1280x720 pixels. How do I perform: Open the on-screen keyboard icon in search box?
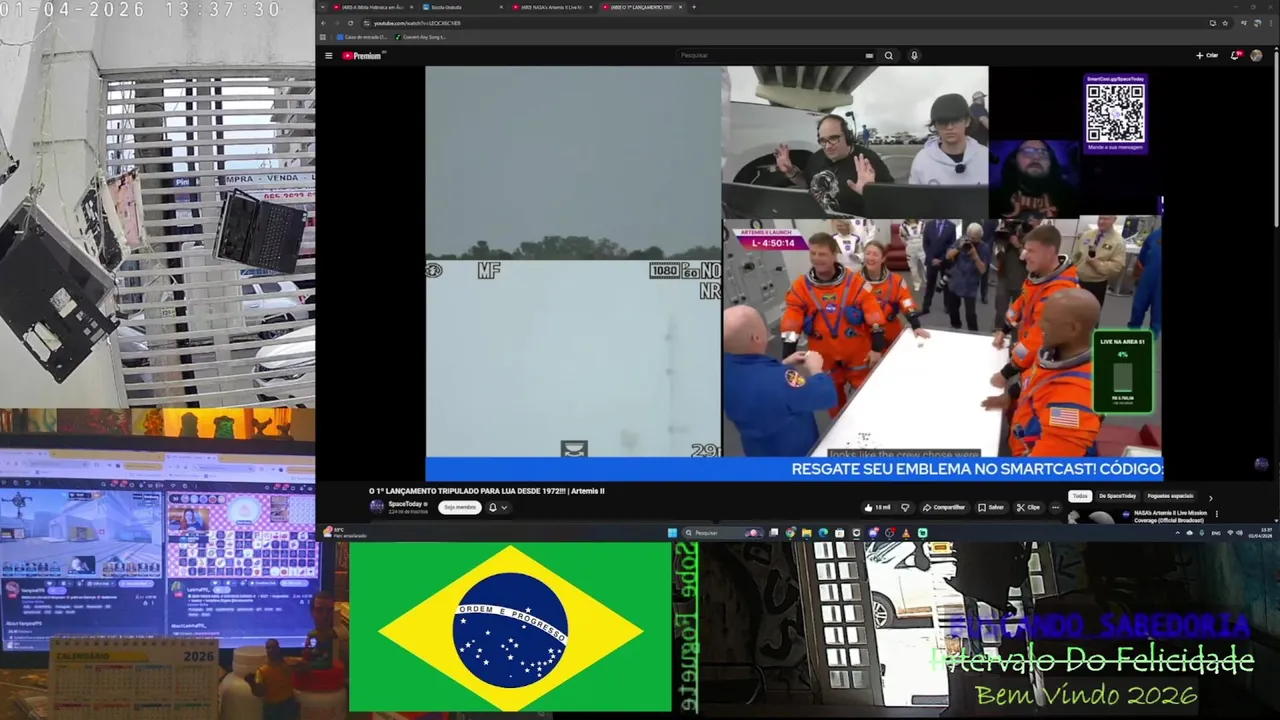869,56
